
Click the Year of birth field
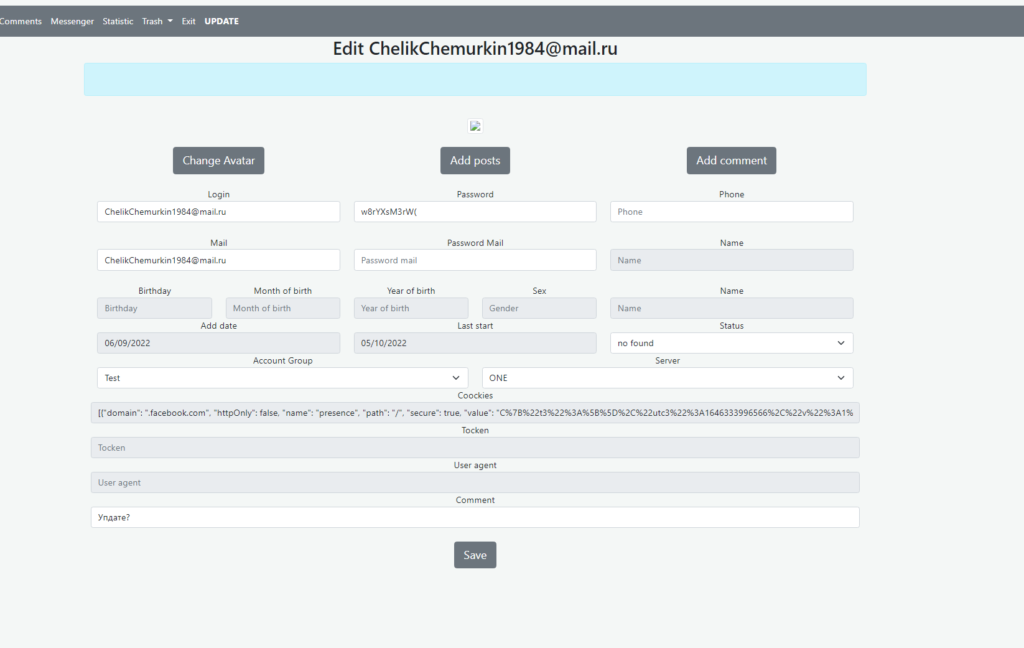tap(411, 308)
